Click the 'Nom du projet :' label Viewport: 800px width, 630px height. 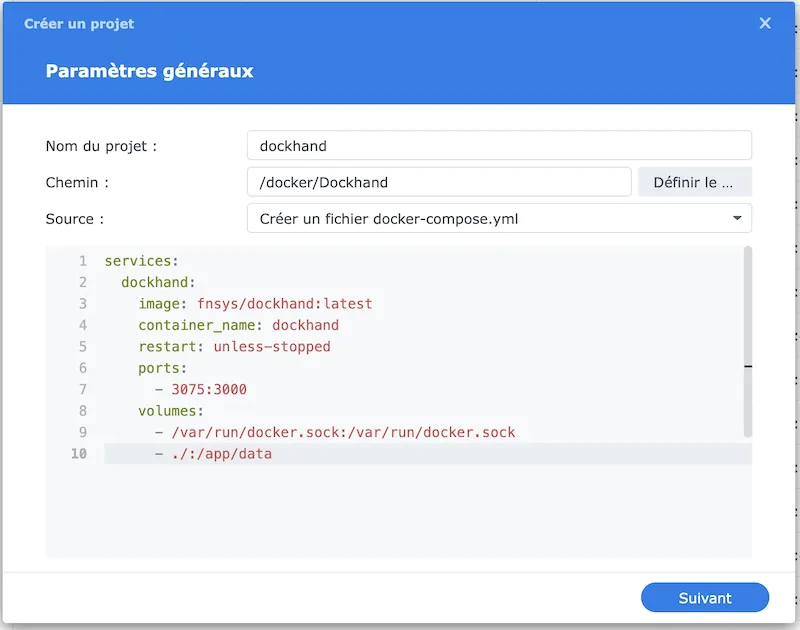coord(101,146)
